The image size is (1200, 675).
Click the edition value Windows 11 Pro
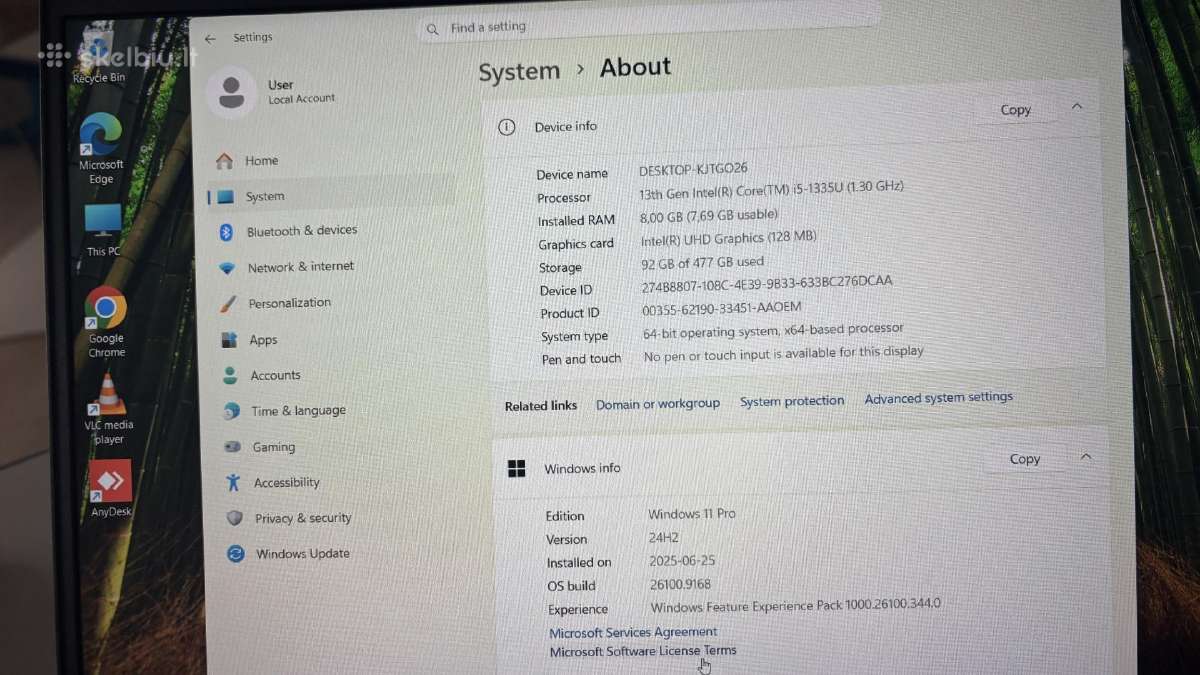coord(691,514)
